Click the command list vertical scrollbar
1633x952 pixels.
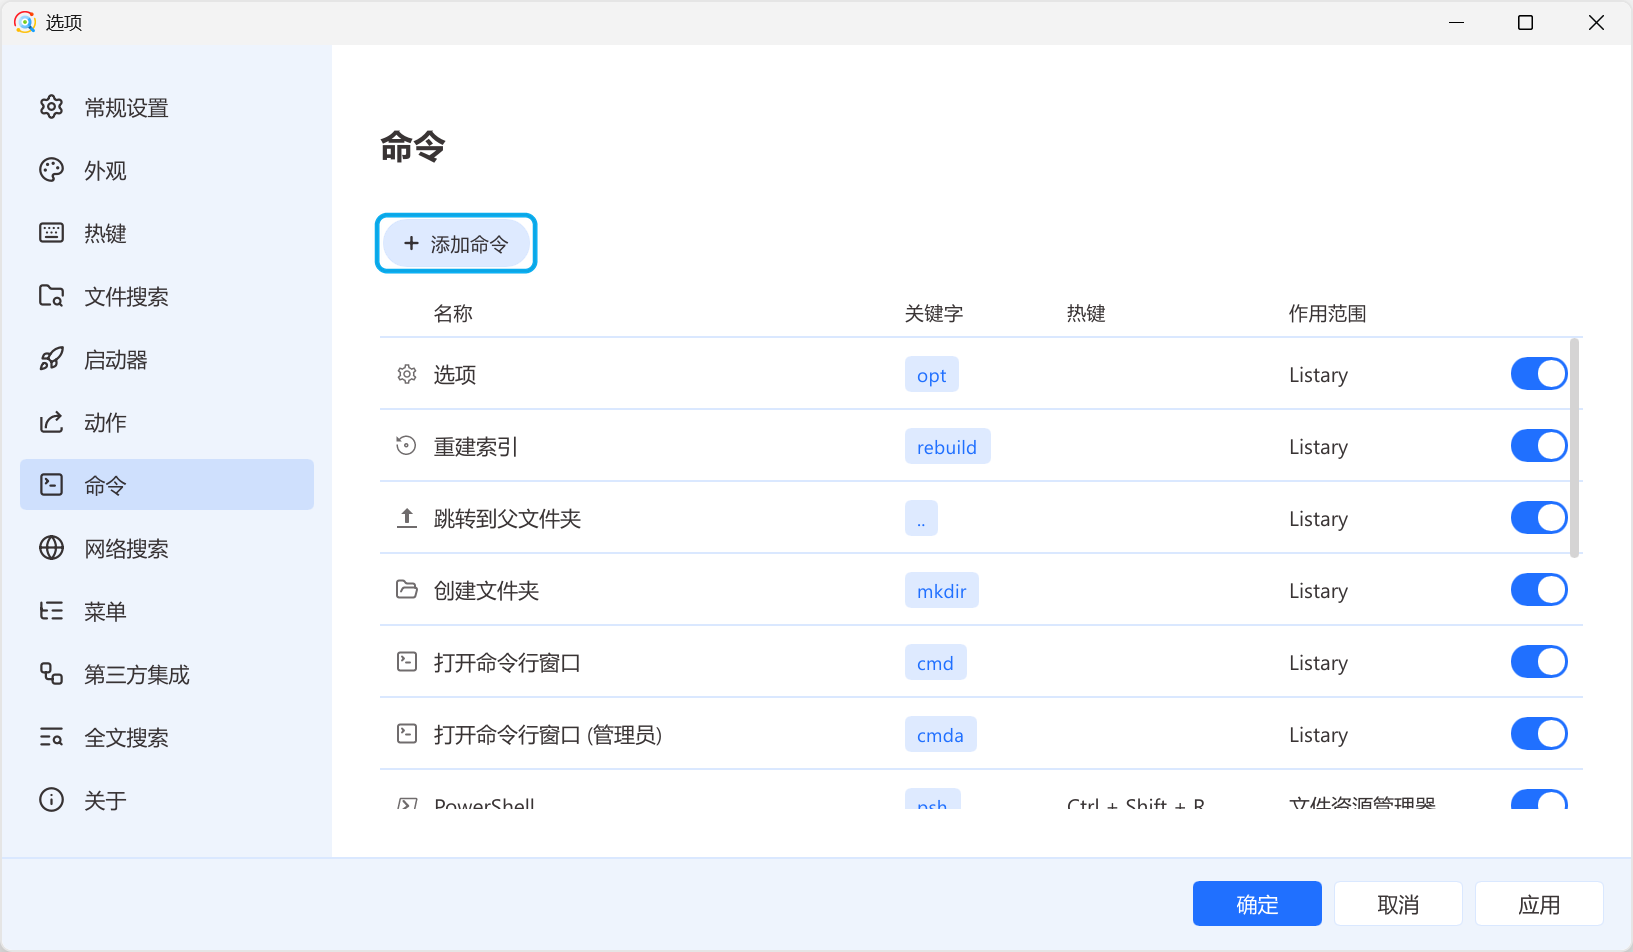(1575, 448)
